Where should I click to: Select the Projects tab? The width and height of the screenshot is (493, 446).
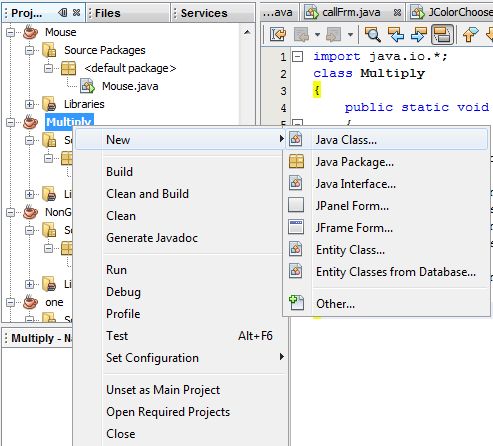(27, 13)
